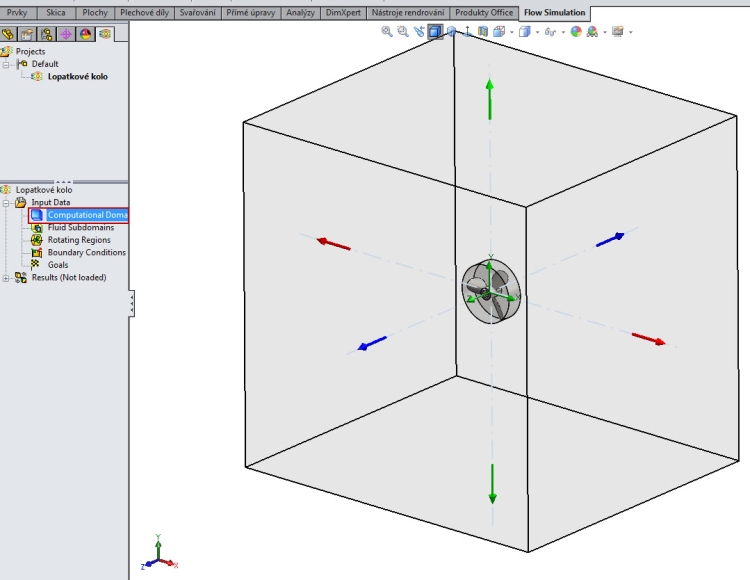Click the Display Style cube icon
Image resolution: width=750 pixels, height=580 pixels.
525,32
